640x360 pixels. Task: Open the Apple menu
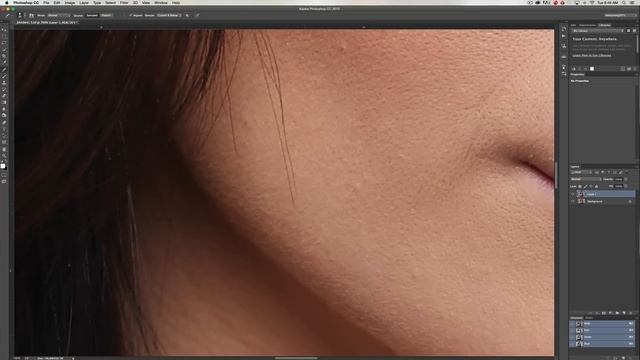(x=7, y=2)
